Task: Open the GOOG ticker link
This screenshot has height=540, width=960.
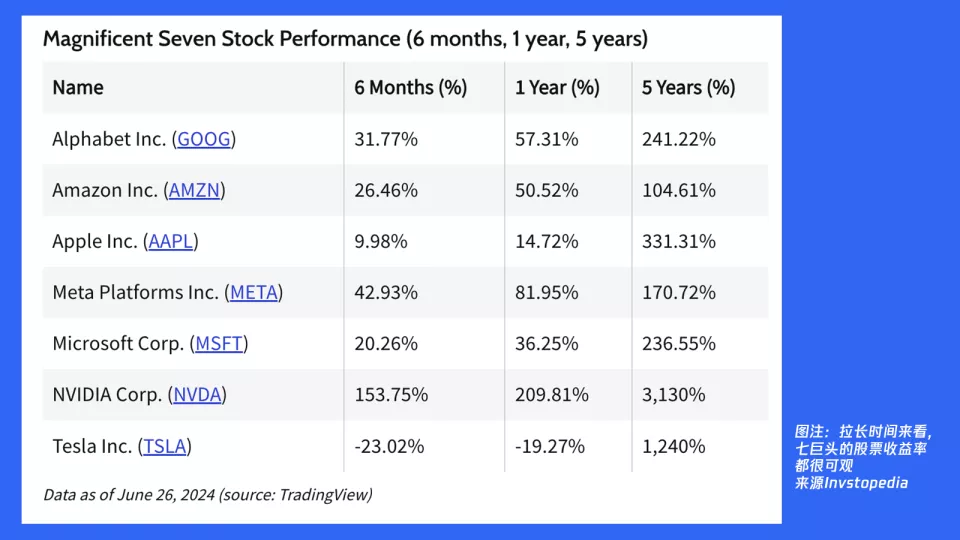Action: point(204,139)
